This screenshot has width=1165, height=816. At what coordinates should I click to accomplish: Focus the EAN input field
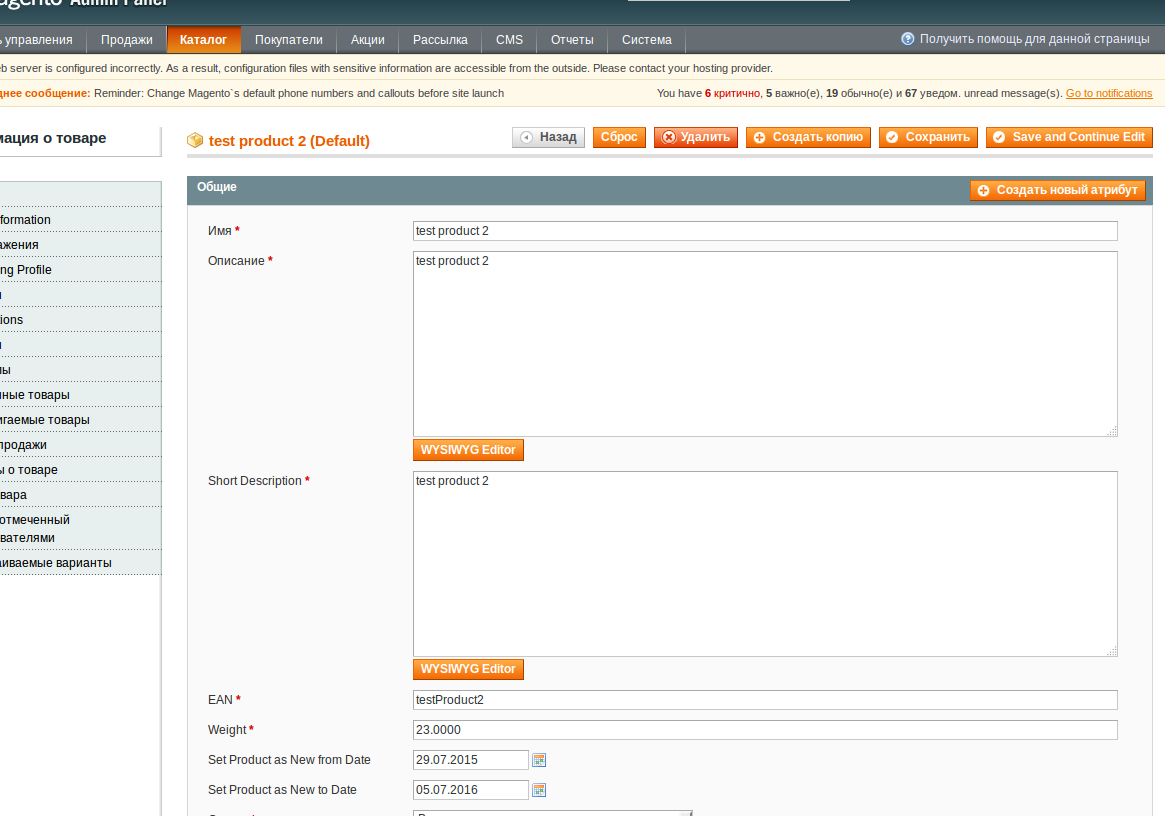(x=765, y=699)
